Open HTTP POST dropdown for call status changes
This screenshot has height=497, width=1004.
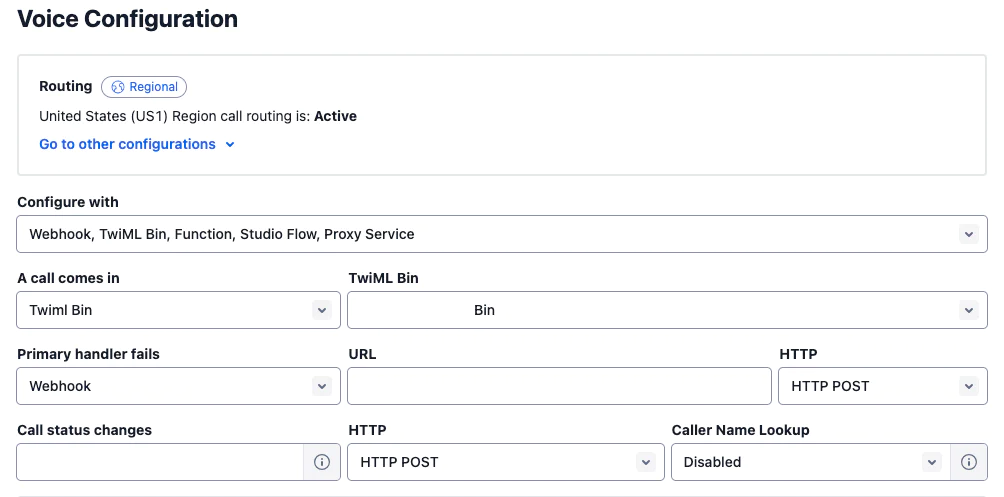click(x=506, y=462)
